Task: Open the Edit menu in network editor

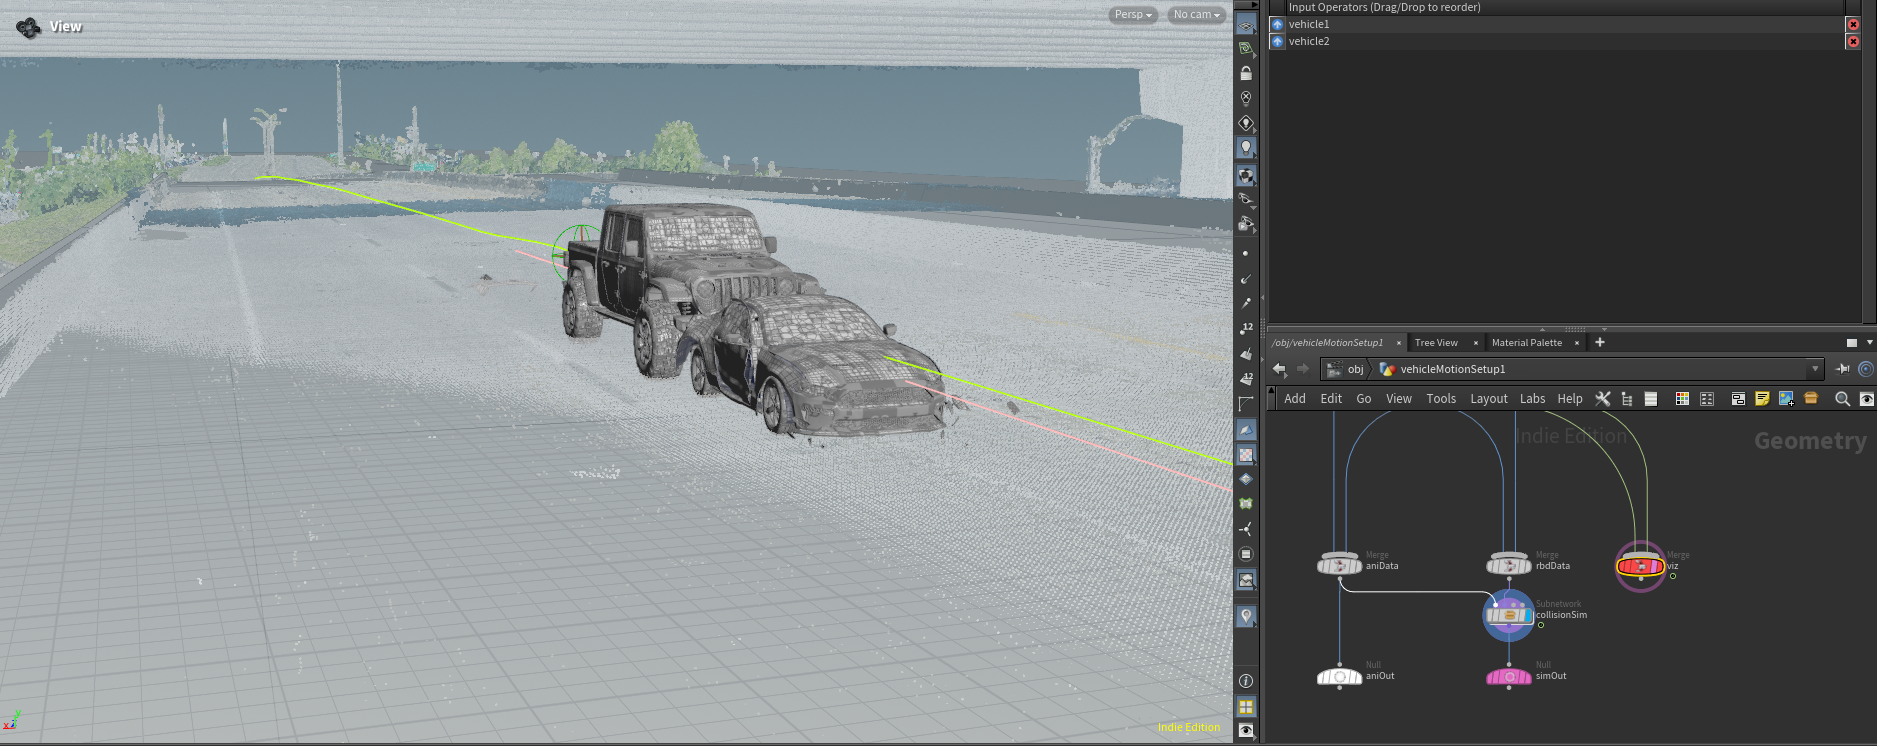Action: click(x=1331, y=398)
